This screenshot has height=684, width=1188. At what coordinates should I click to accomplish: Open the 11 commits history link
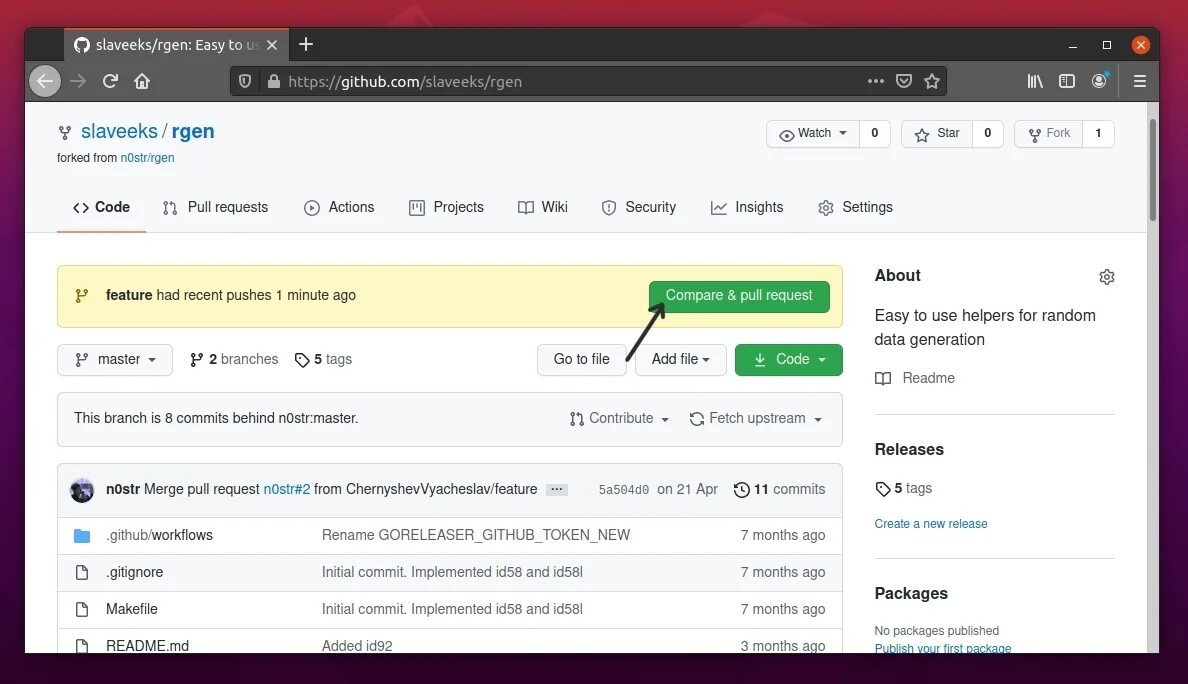pos(780,489)
